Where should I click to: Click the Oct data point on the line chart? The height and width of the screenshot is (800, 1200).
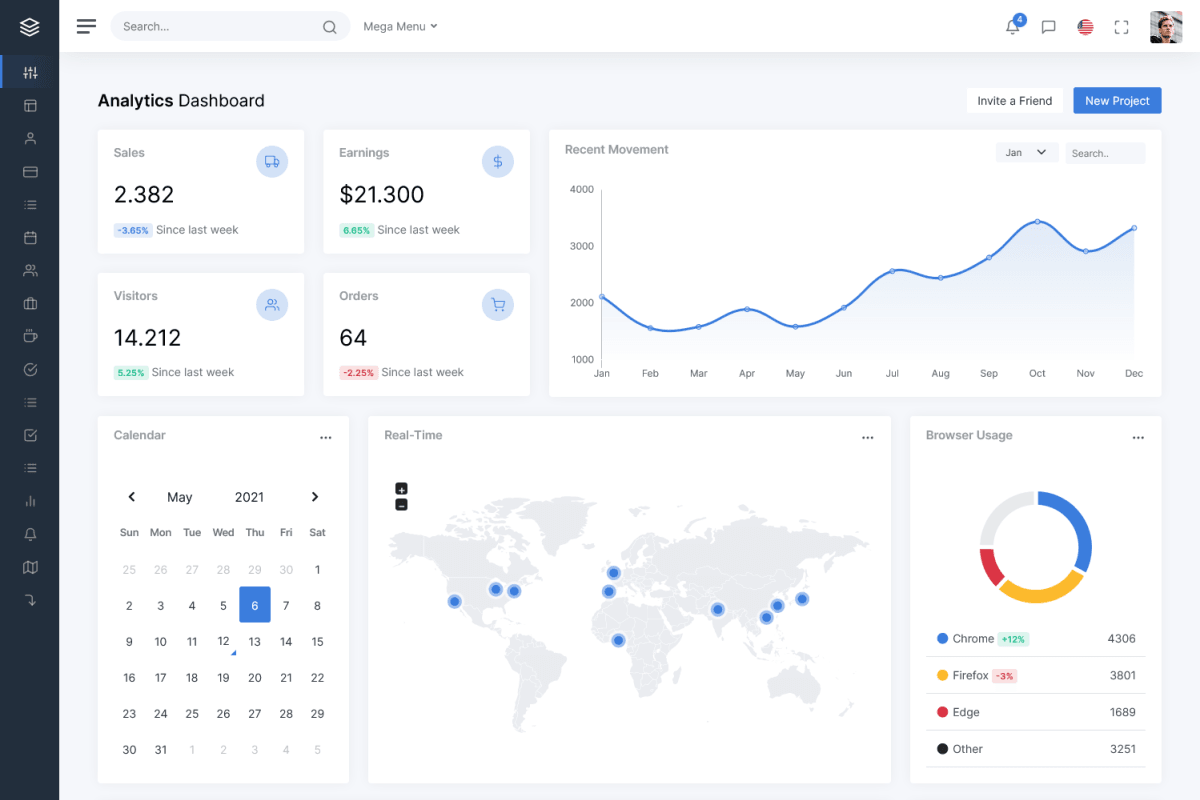pyautogui.click(x=1037, y=222)
